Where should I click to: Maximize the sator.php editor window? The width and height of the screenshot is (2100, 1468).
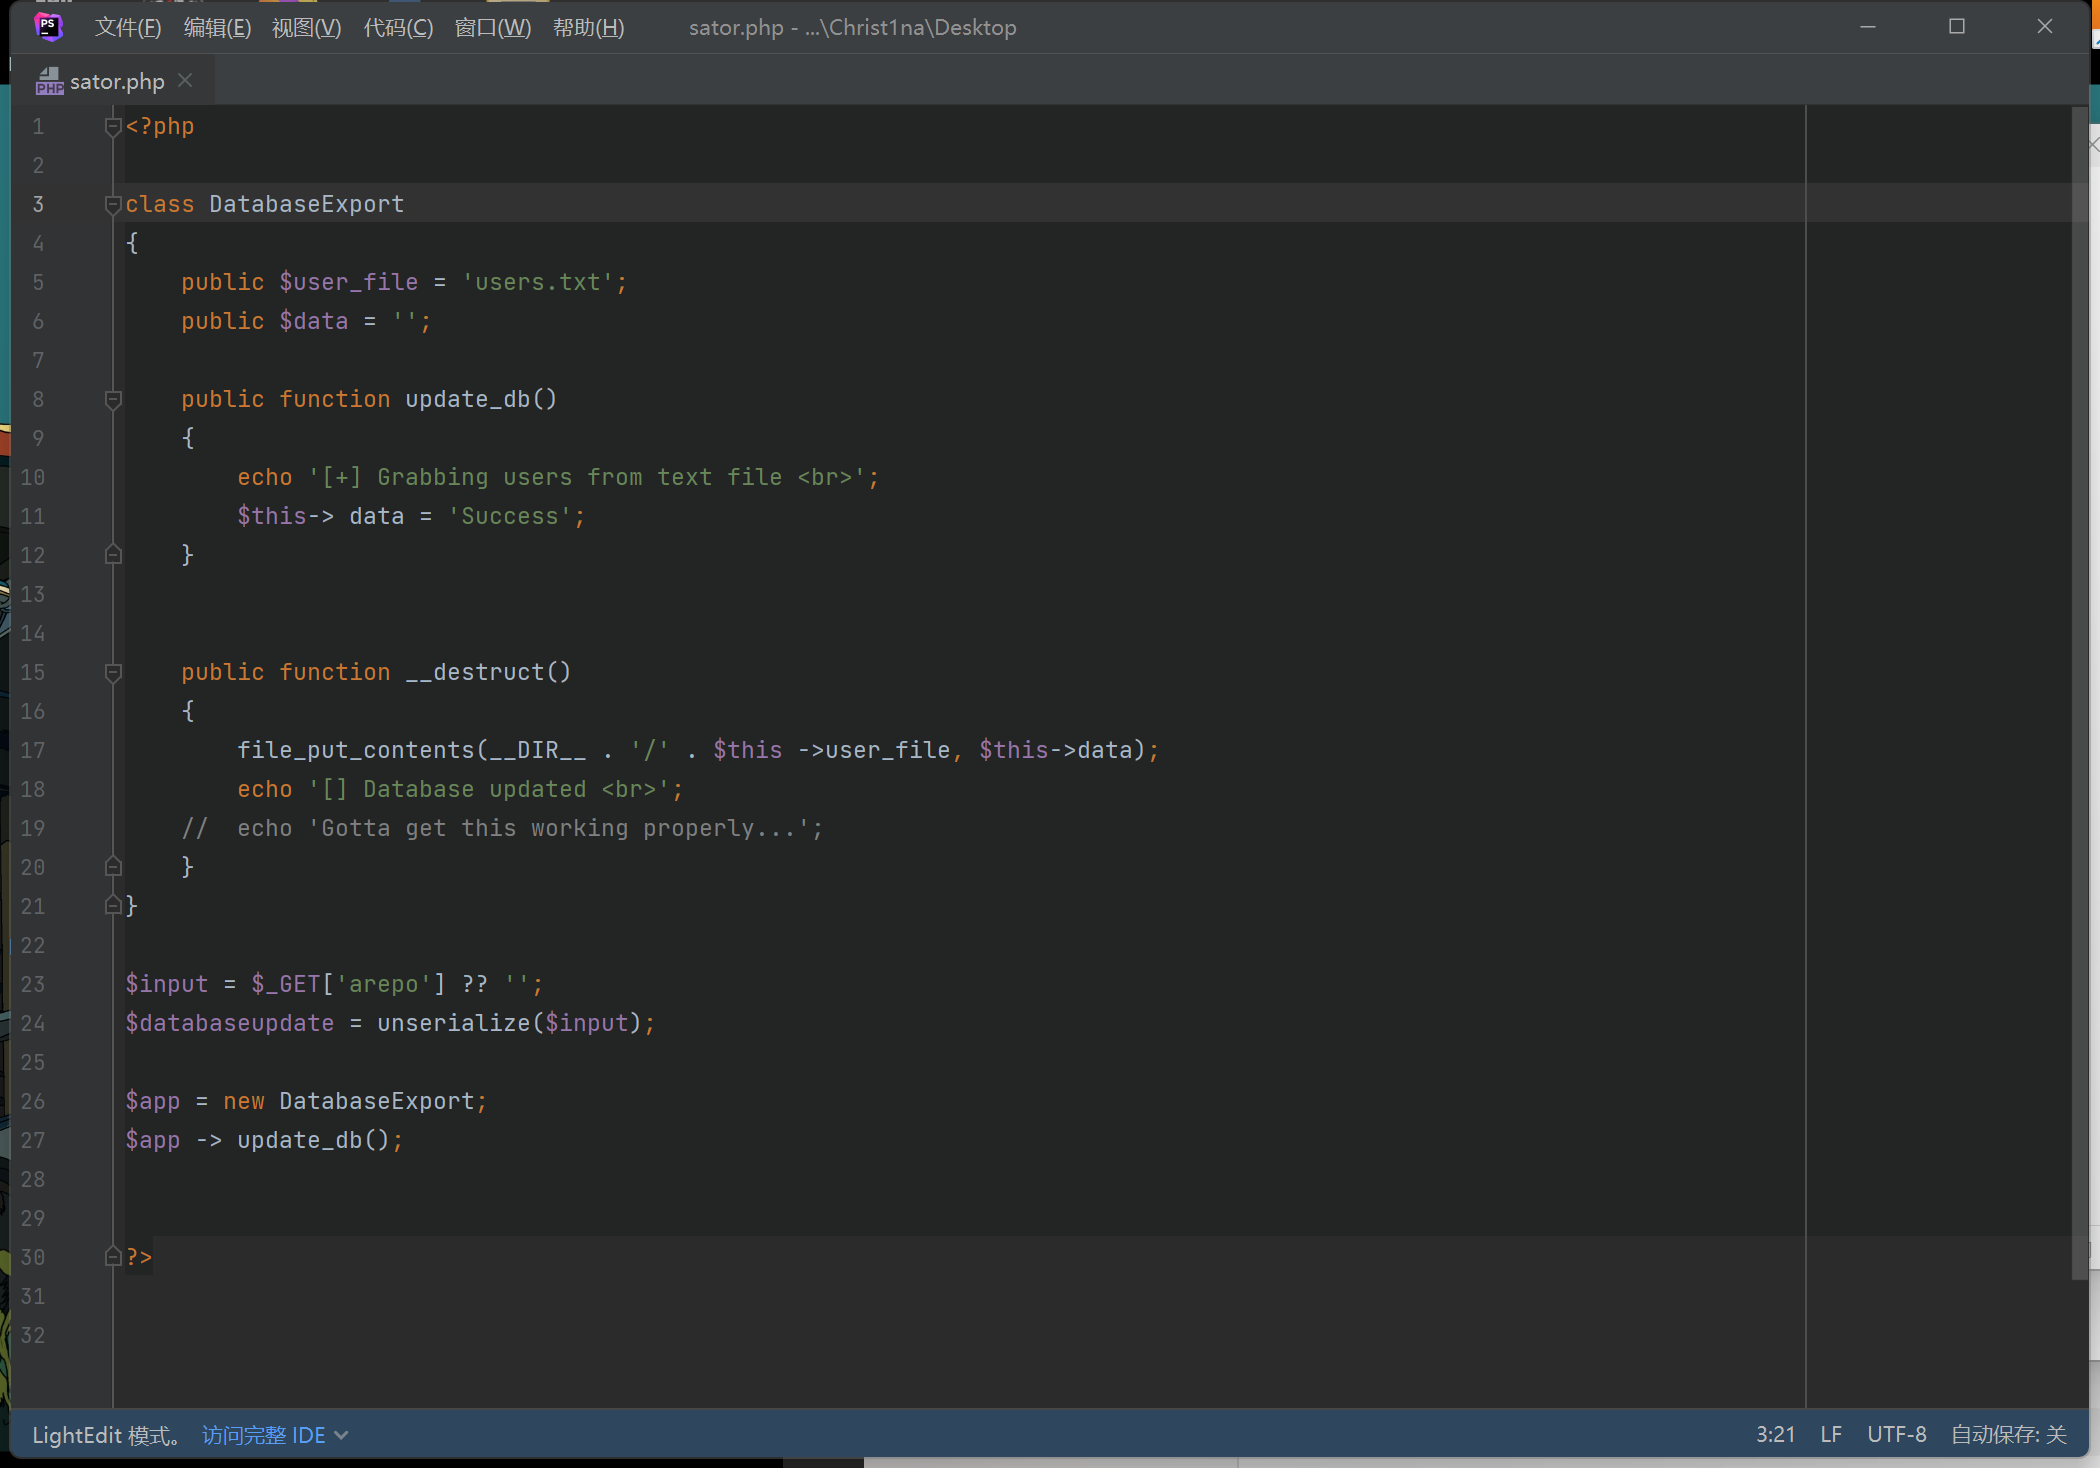click(x=1957, y=27)
